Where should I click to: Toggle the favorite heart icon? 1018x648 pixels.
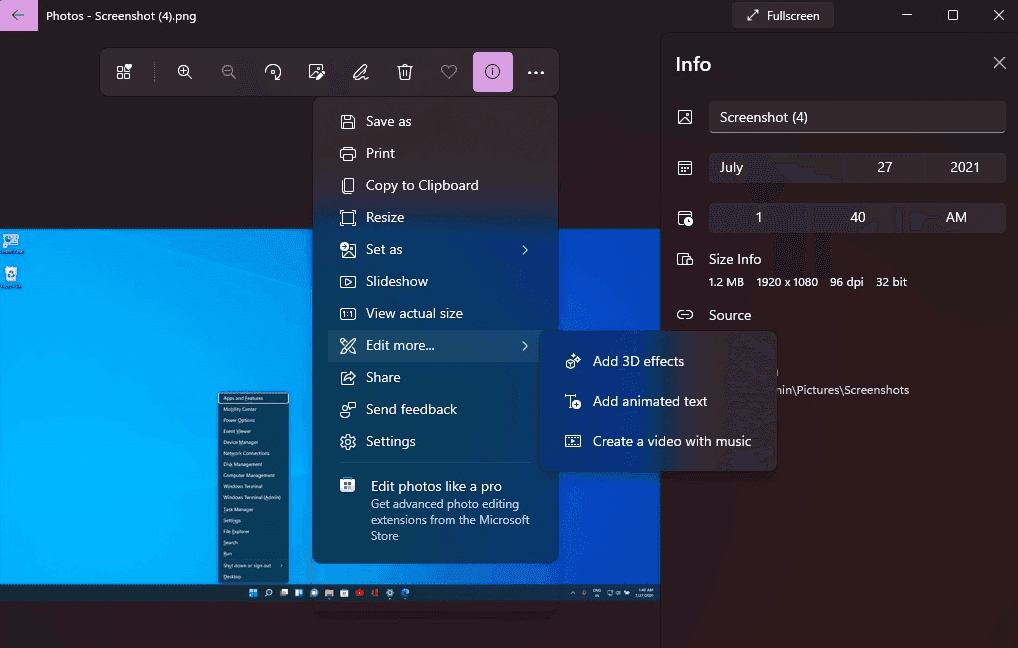449,72
